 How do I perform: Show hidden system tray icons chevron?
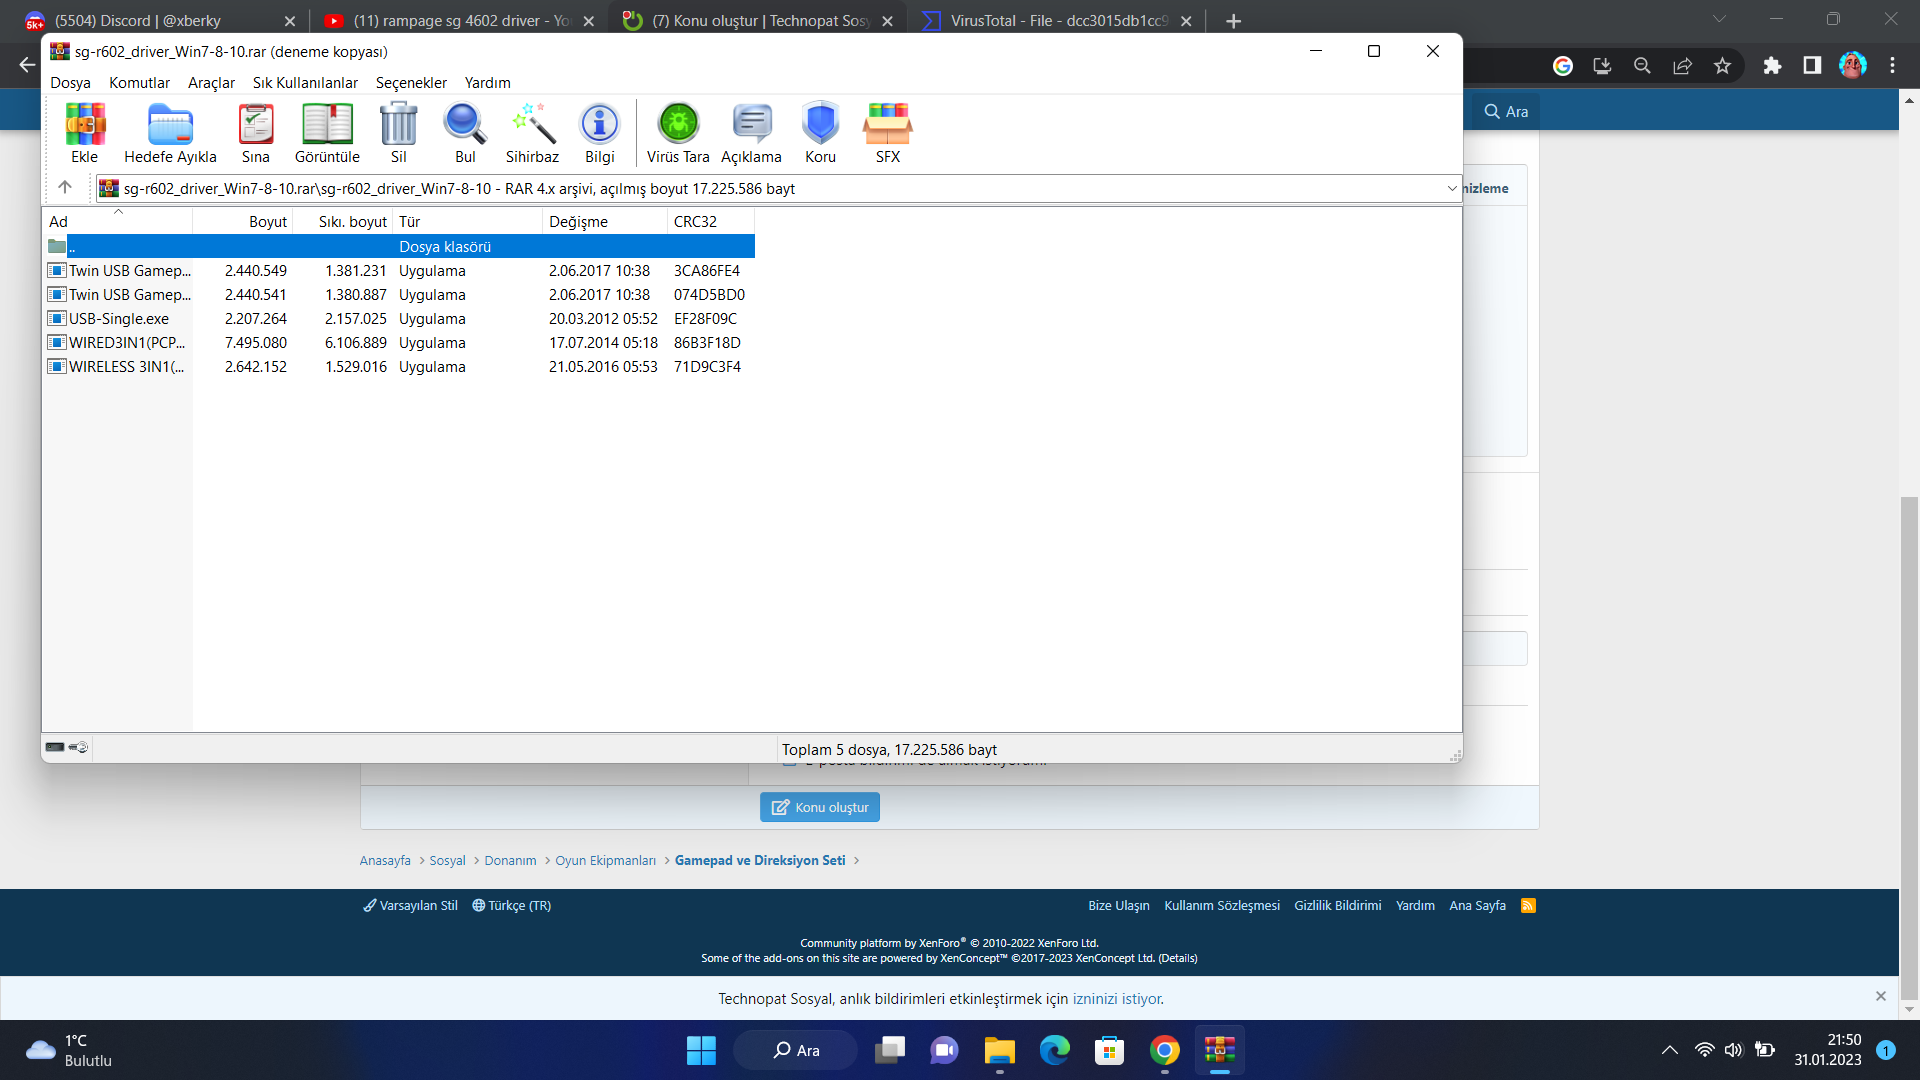tap(1669, 1050)
